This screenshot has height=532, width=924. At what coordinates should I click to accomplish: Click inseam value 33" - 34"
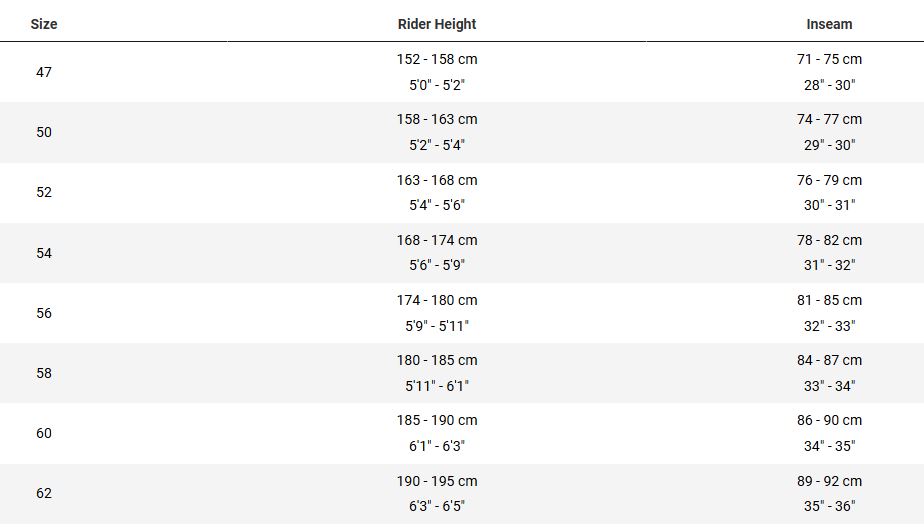[x=829, y=386]
